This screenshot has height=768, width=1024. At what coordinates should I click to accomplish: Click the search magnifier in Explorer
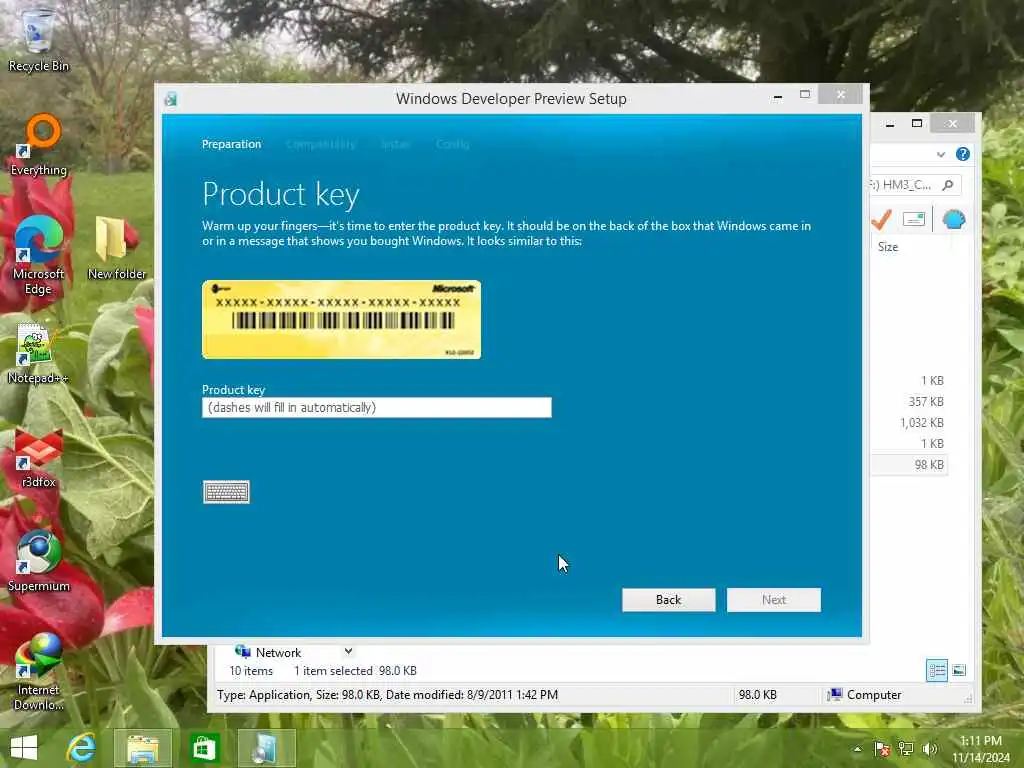click(948, 185)
